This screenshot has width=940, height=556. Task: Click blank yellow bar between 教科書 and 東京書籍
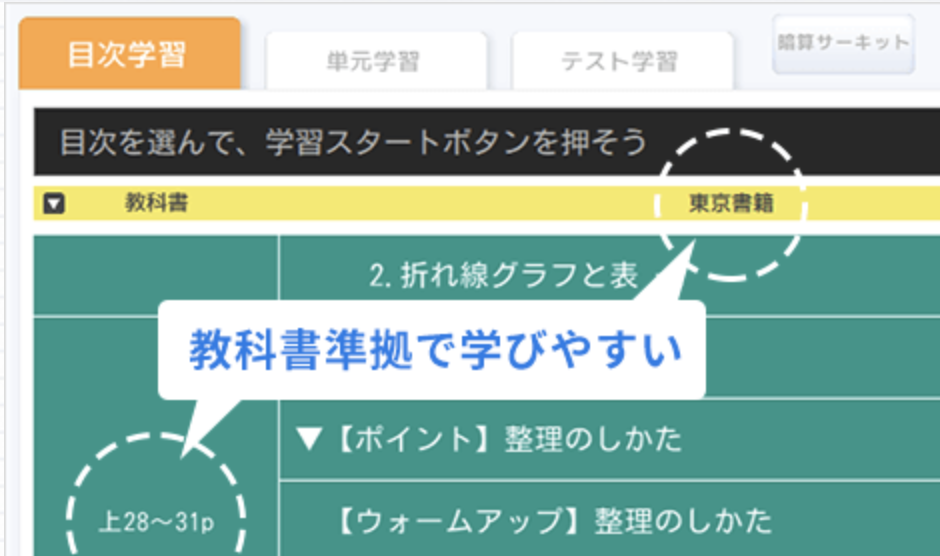[420, 204]
